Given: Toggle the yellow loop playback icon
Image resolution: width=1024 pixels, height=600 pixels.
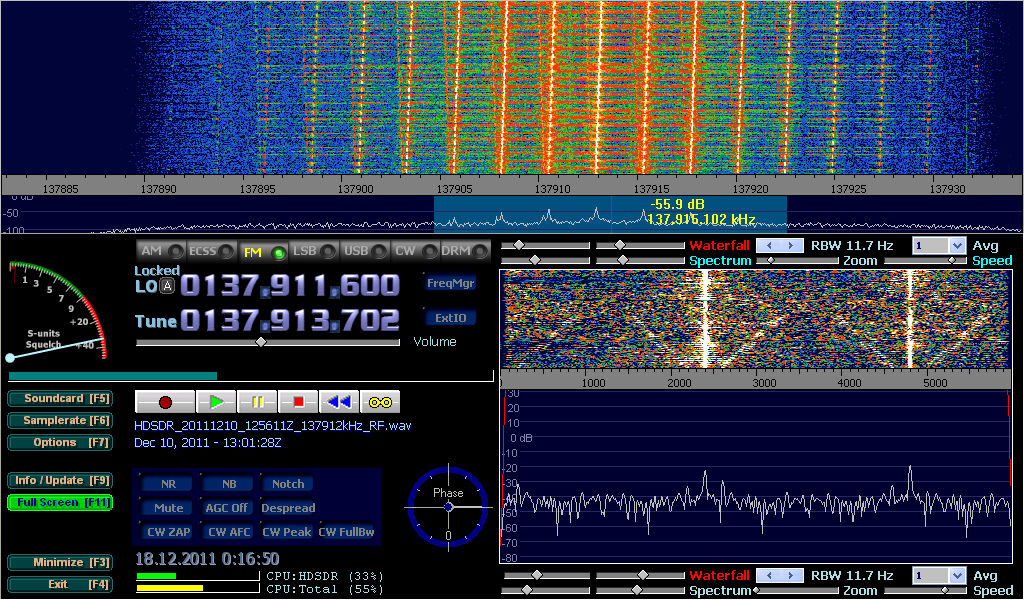Looking at the screenshot, I should [x=380, y=402].
